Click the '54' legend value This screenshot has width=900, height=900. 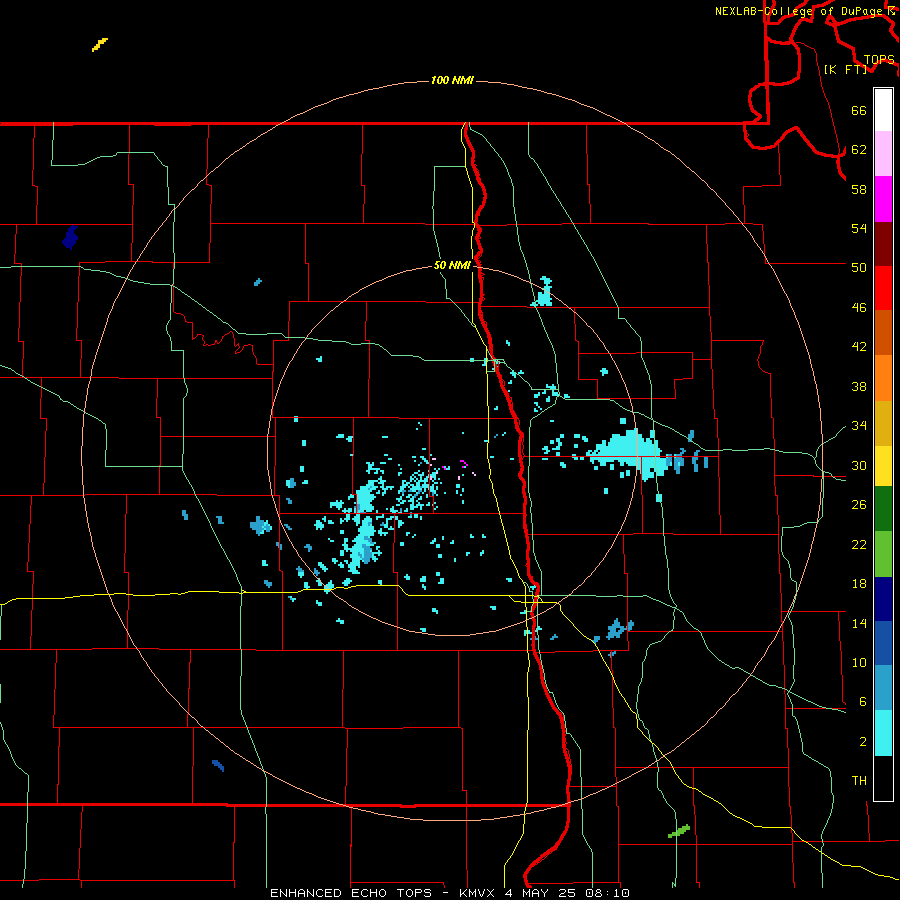pyautogui.click(x=859, y=228)
